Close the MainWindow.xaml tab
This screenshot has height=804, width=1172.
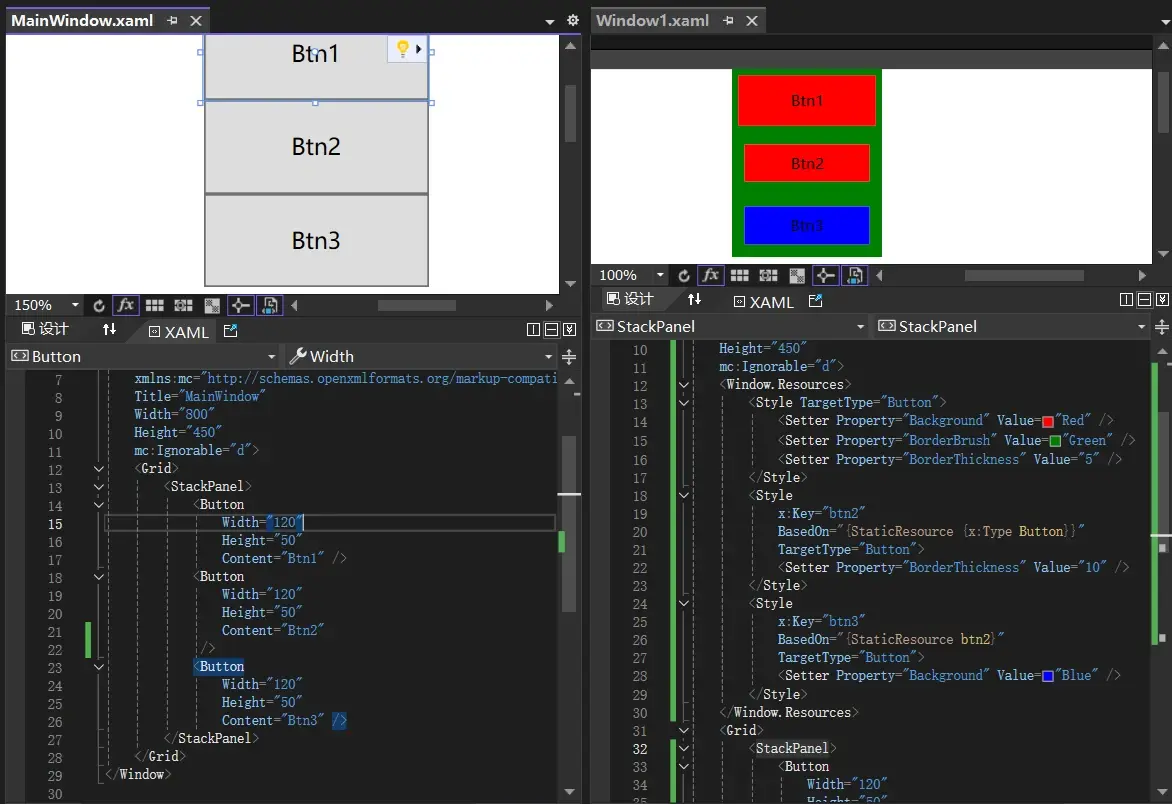click(x=196, y=21)
